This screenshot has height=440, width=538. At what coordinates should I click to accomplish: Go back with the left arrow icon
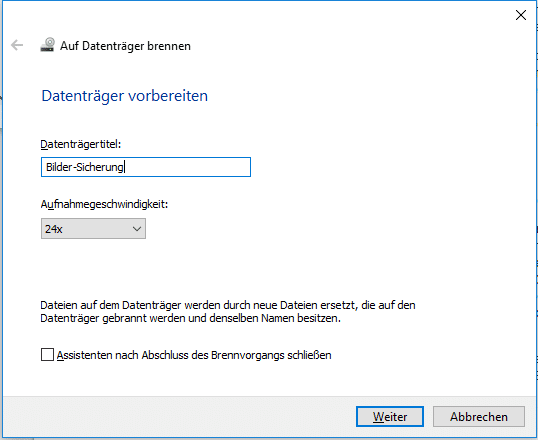click(x=17, y=45)
